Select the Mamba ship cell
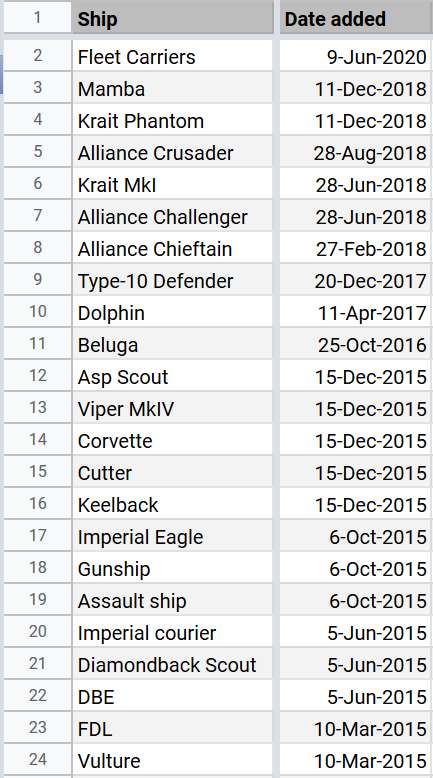The width and height of the screenshot is (433, 778). [173, 88]
